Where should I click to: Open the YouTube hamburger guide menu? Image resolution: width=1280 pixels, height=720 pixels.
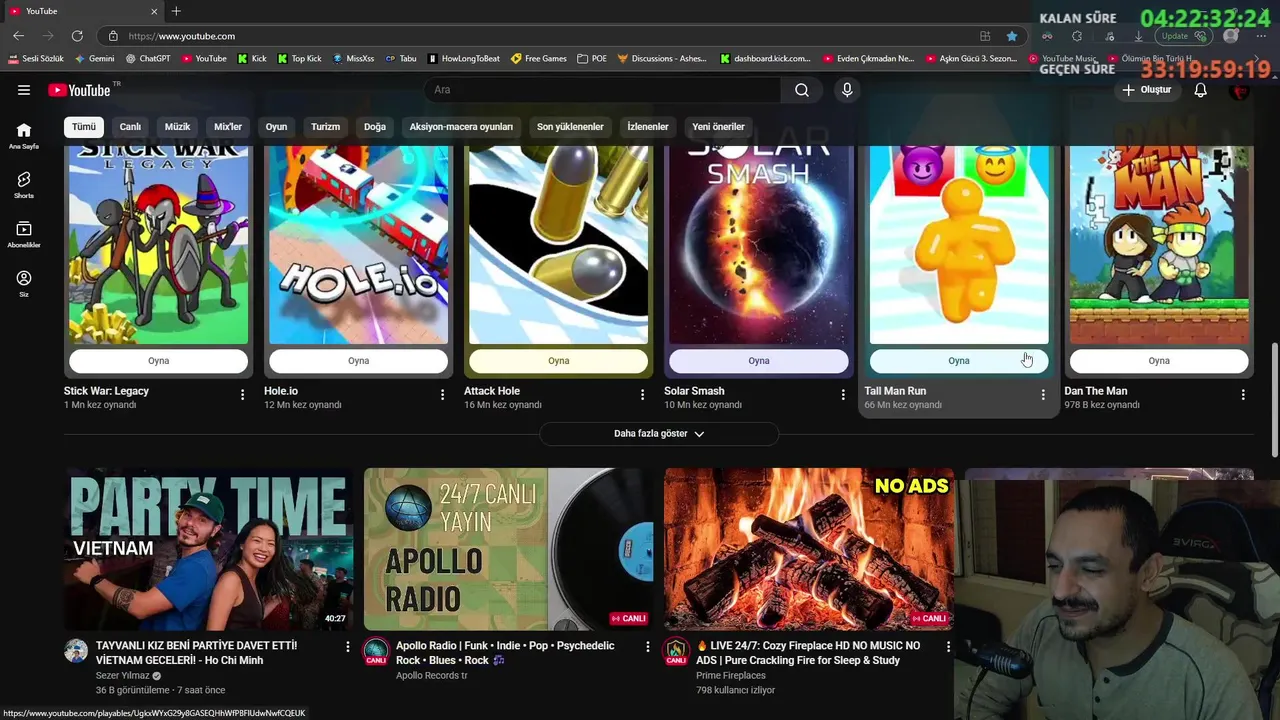[24, 90]
